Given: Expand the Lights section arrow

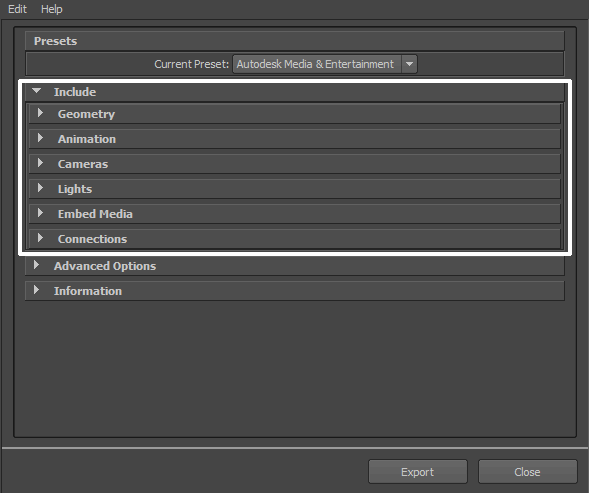Looking at the screenshot, I should 41,188.
